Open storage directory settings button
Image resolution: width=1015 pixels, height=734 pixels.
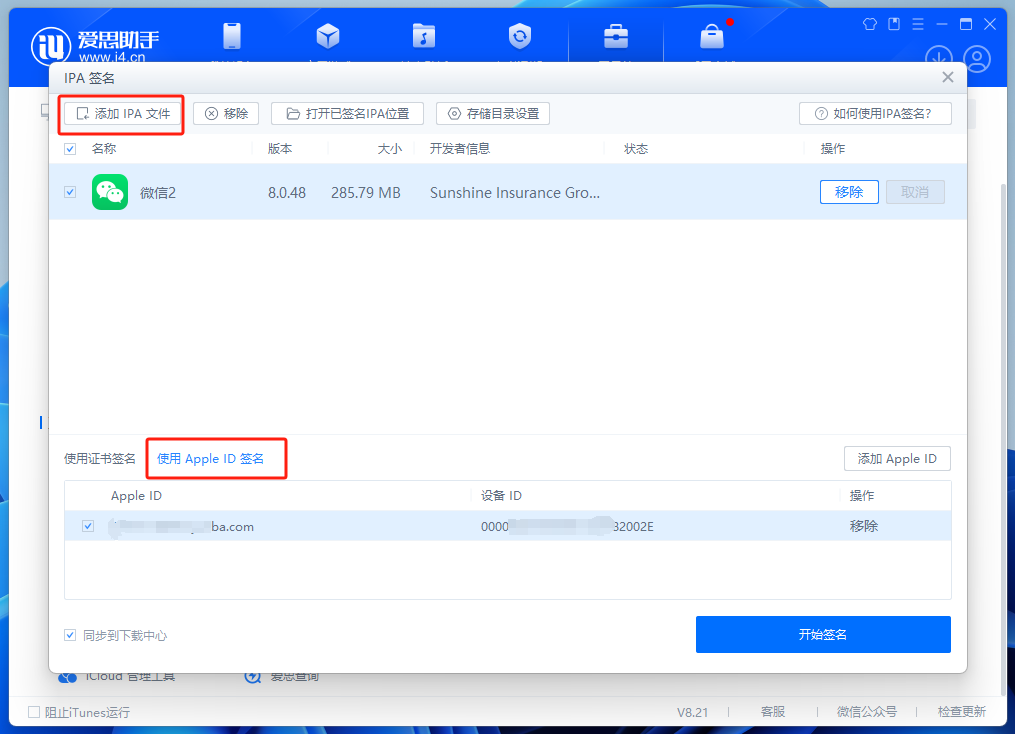(x=493, y=114)
